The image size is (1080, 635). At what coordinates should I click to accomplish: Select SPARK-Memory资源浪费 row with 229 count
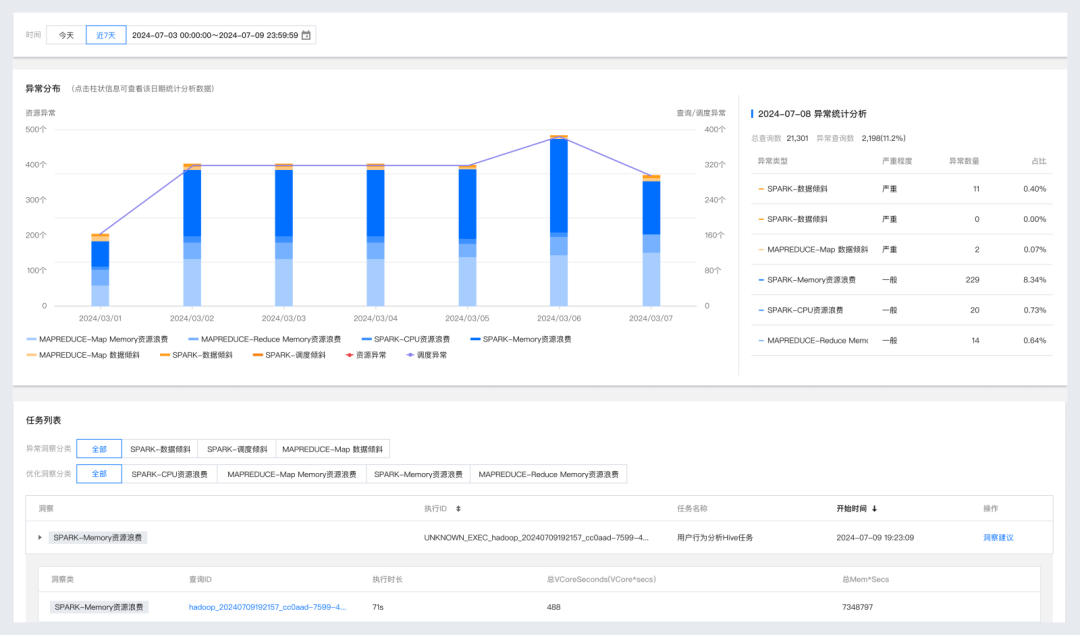pos(902,280)
